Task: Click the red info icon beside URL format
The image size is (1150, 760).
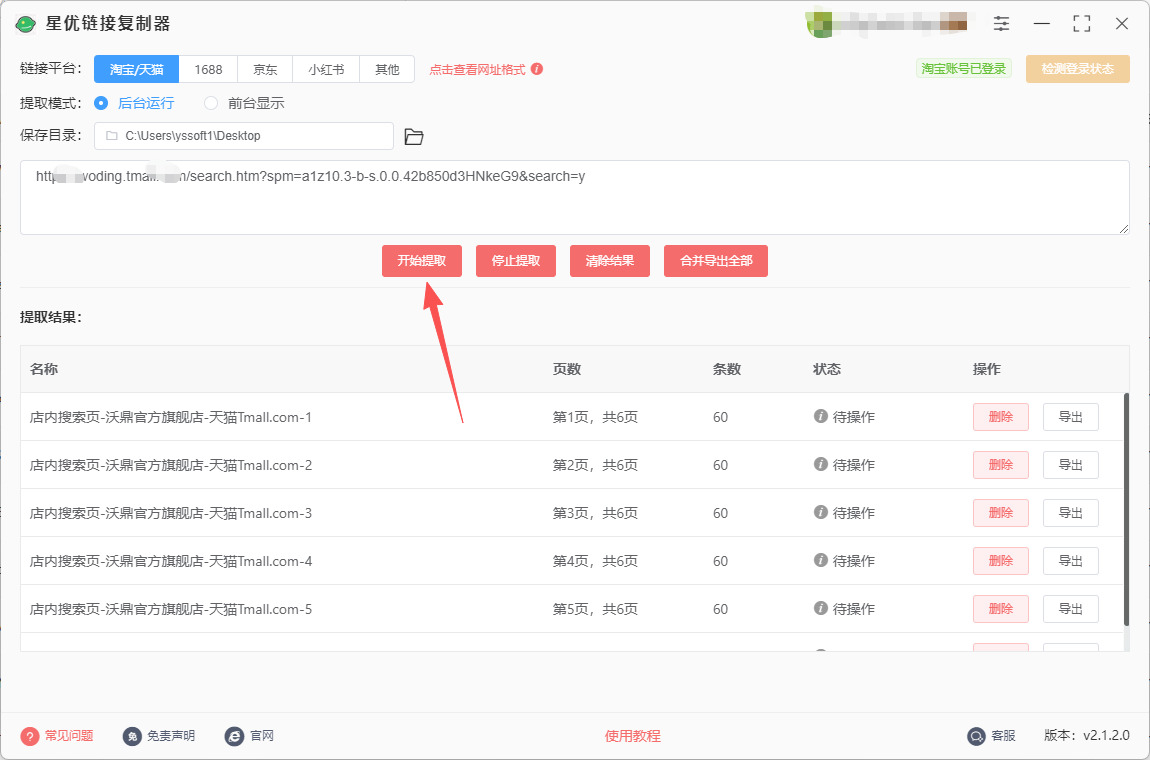Action: [x=537, y=69]
